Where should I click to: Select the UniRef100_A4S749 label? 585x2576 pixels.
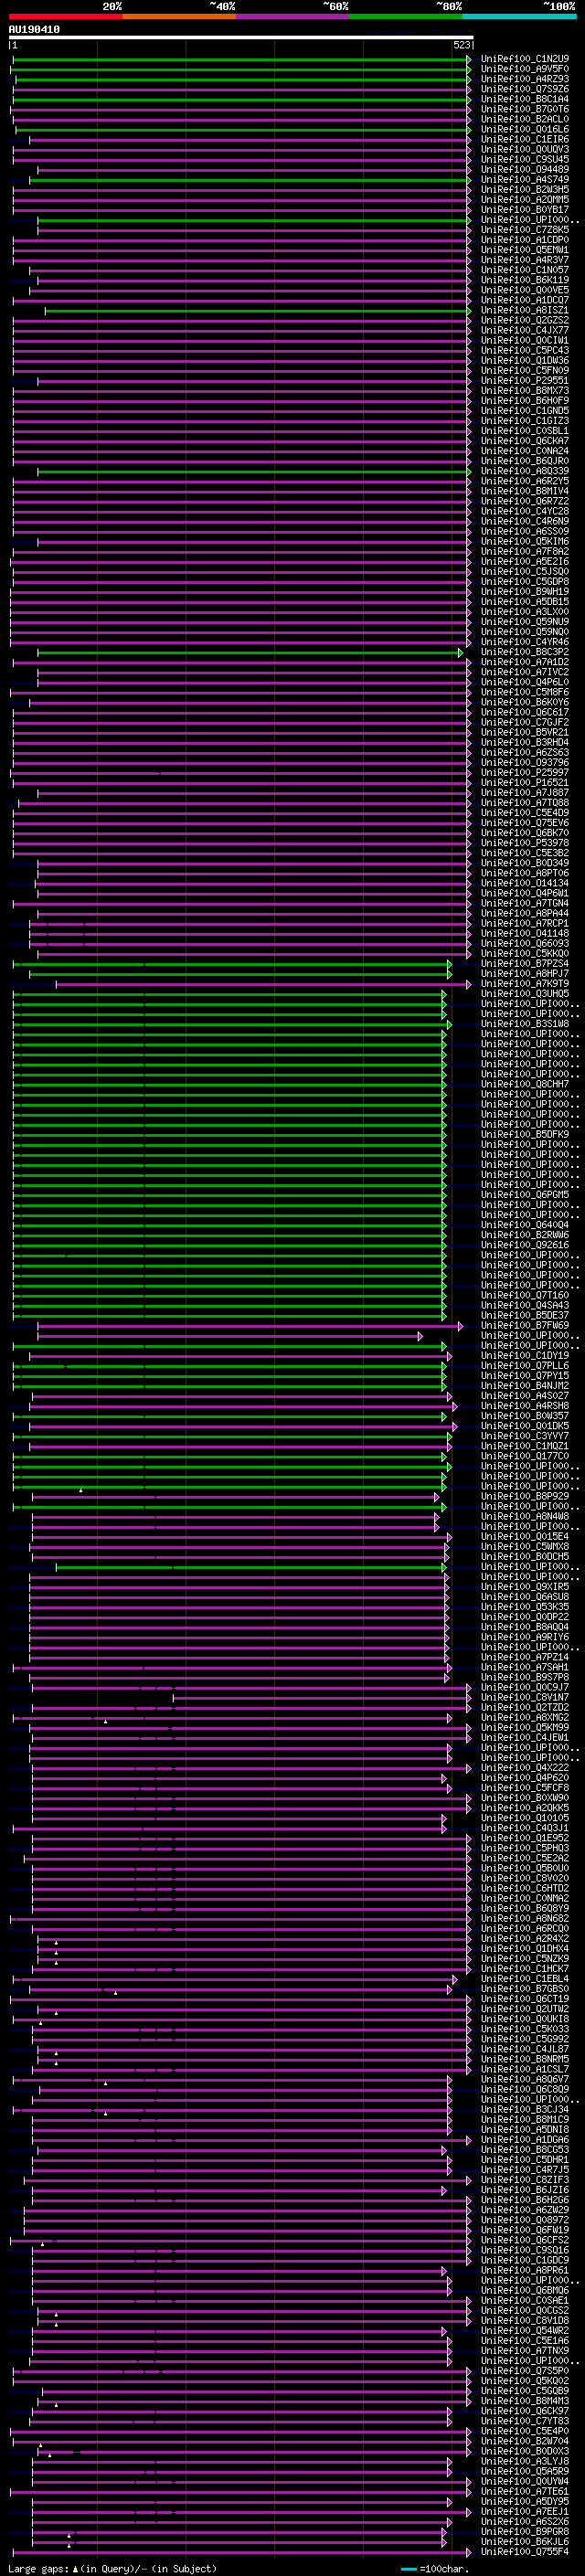[525, 179]
